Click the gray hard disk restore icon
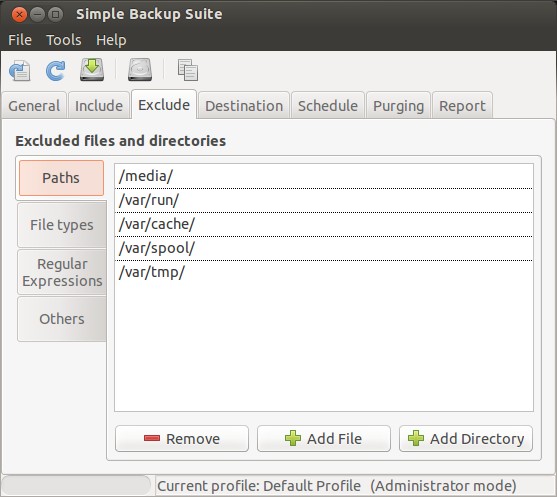557x497 pixels. point(140,70)
